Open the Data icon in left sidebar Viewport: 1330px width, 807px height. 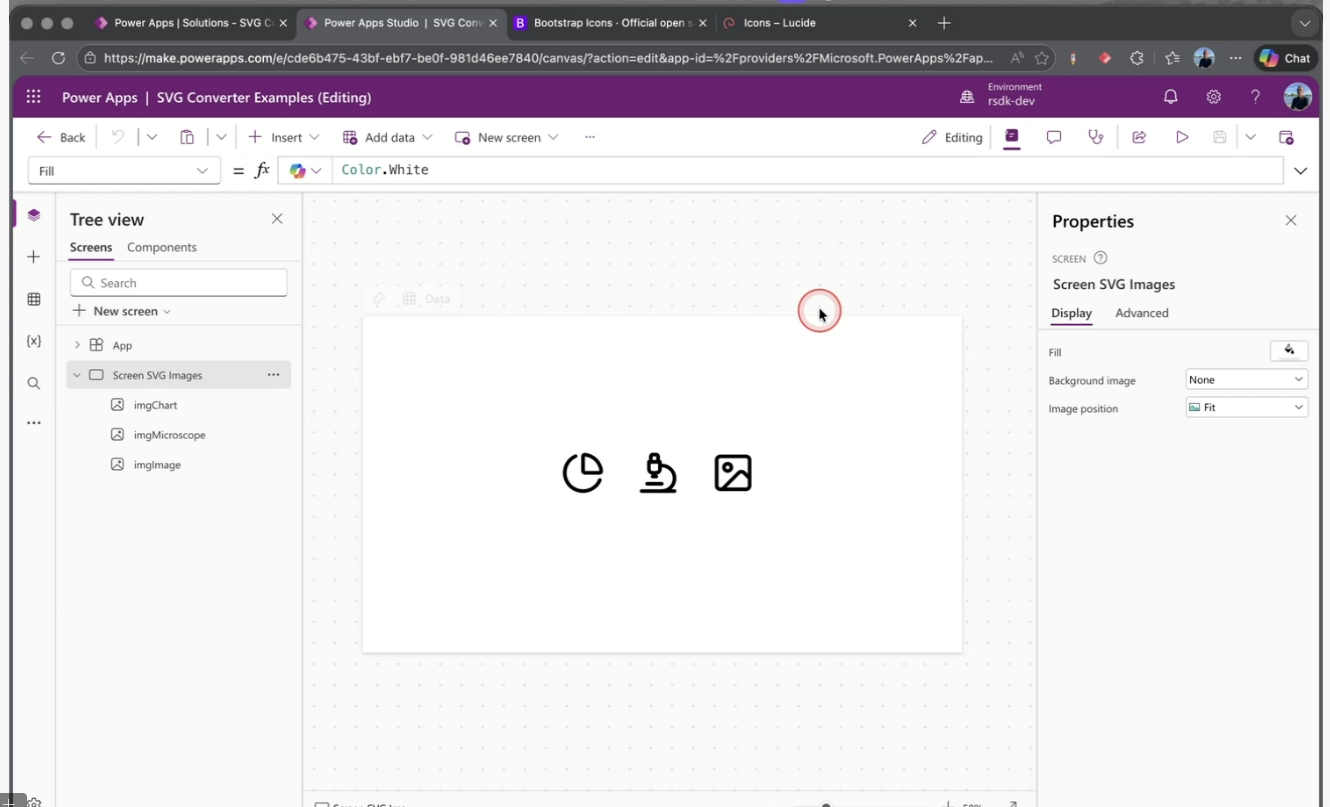point(34,299)
